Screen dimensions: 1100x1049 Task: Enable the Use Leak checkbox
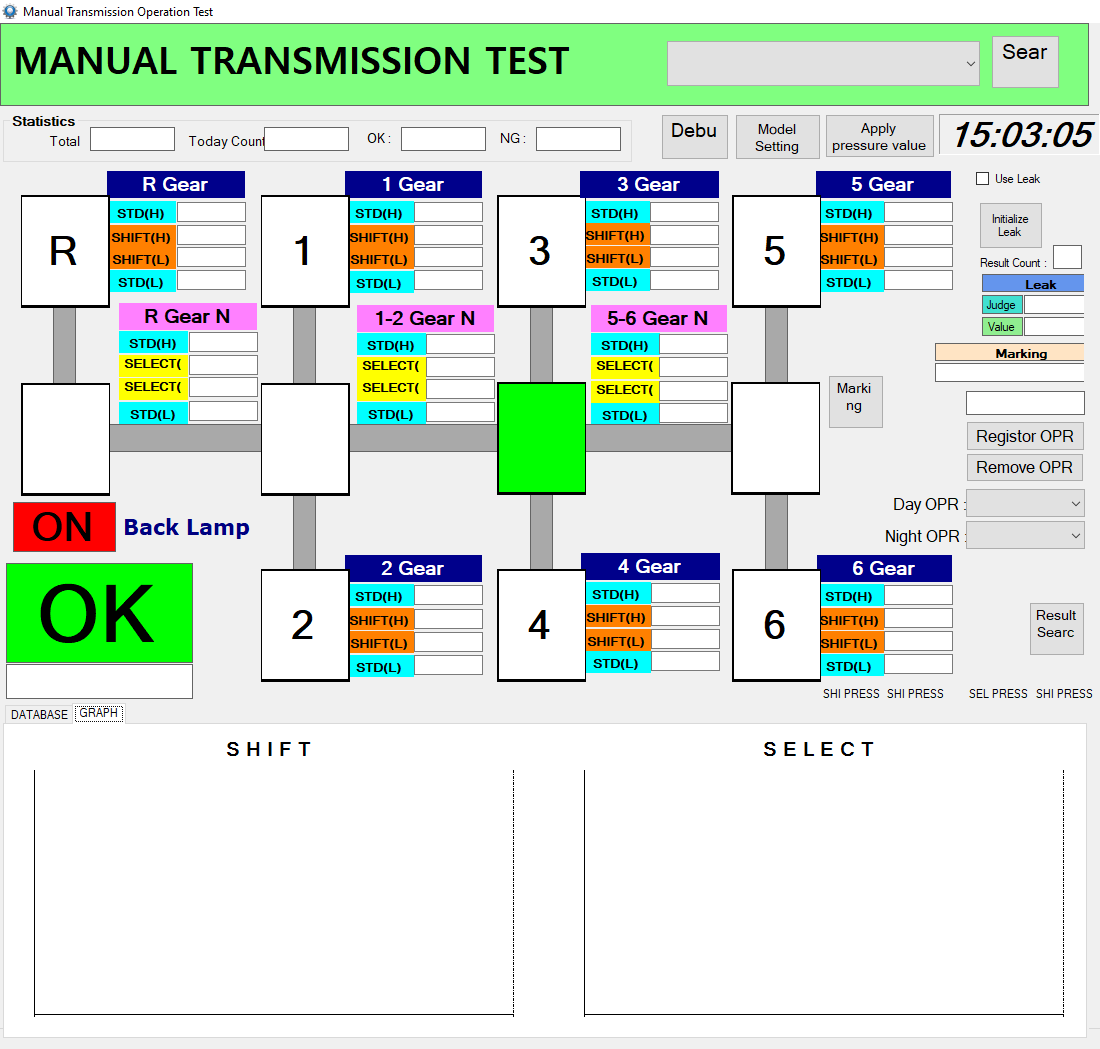983,179
